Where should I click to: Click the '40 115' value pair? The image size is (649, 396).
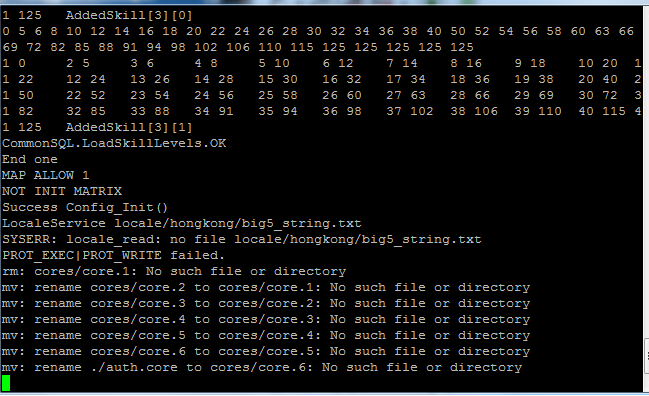(x=602, y=111)
